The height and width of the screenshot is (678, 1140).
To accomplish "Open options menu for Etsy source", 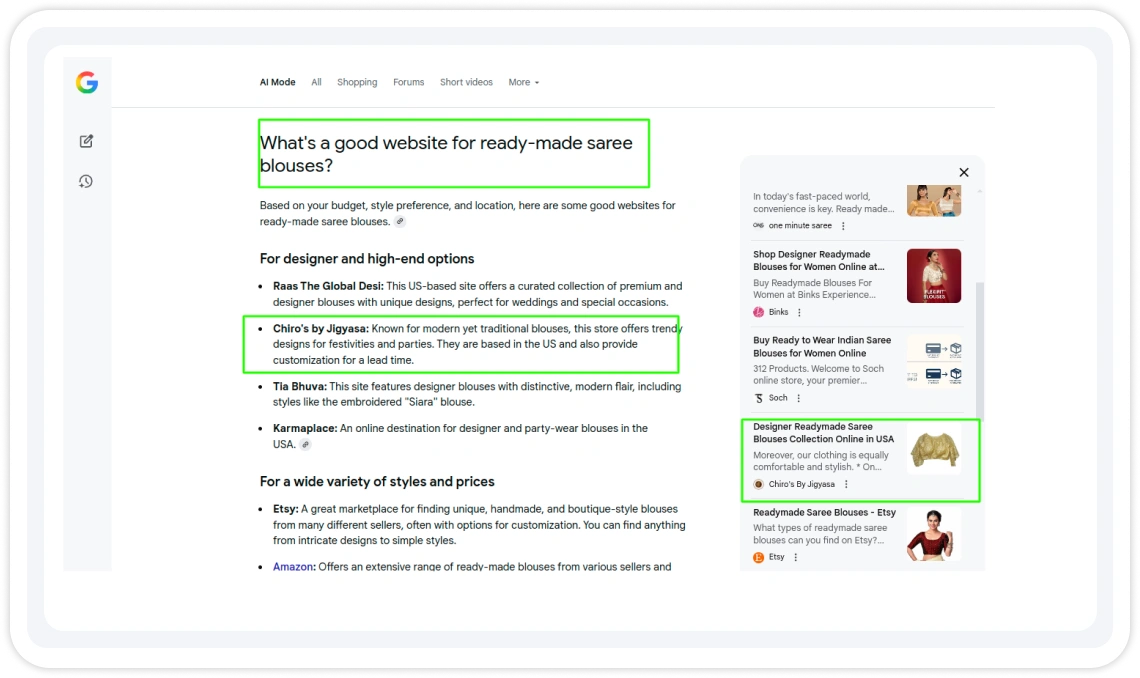I will pos(795,557).
